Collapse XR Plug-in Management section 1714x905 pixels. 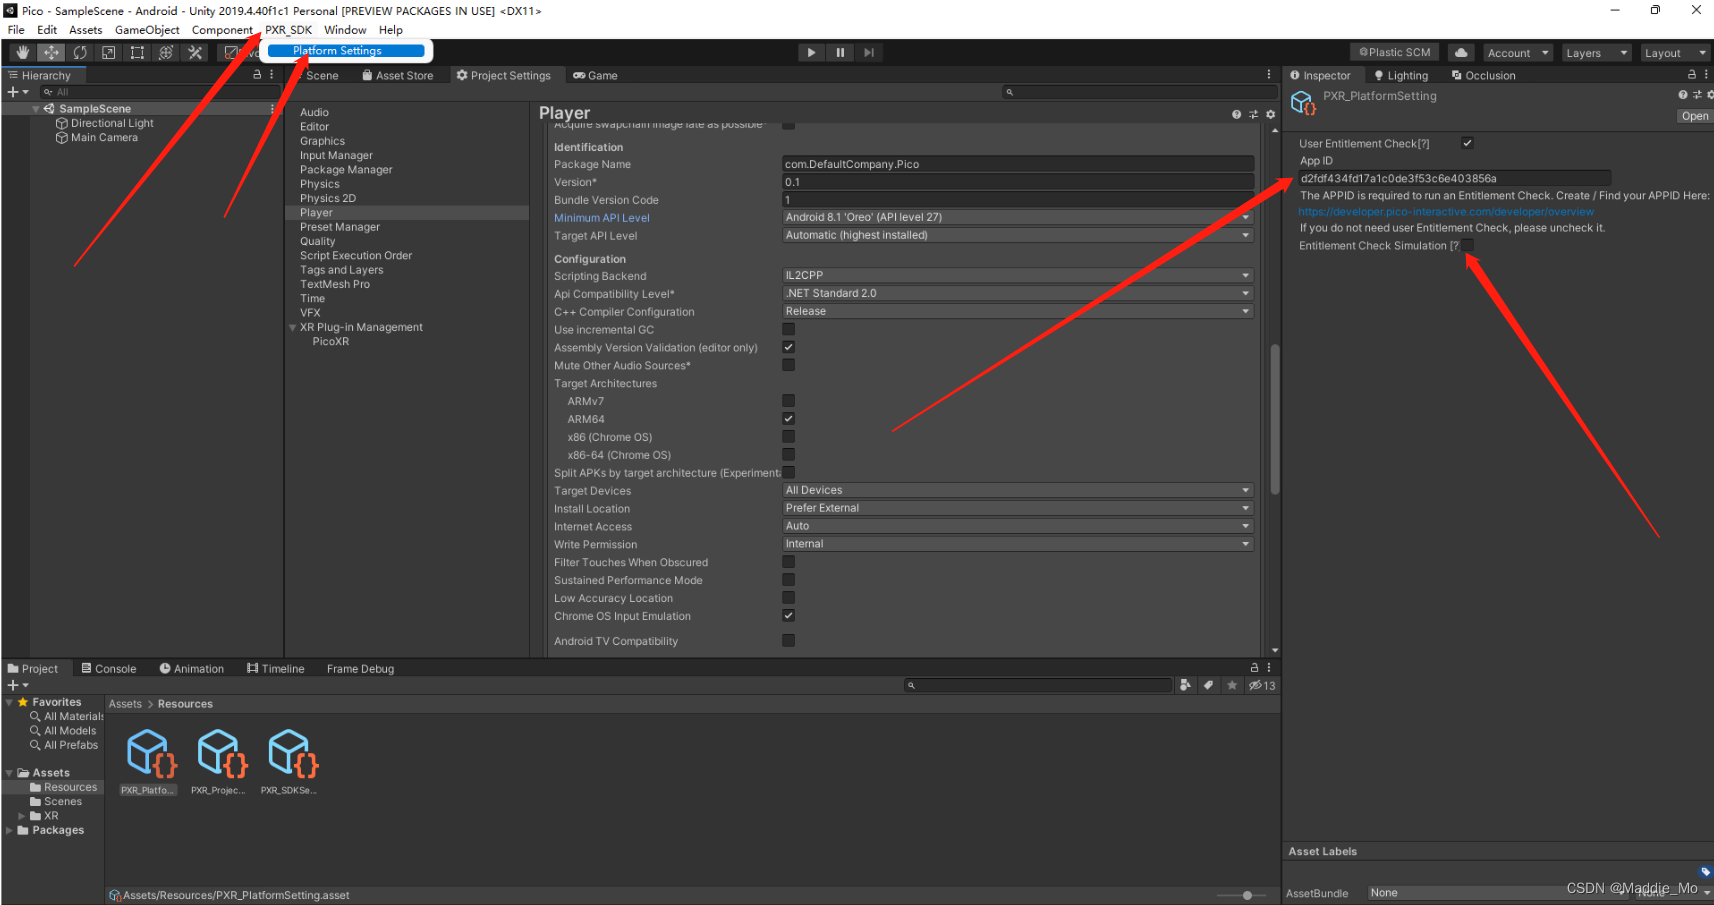(293, 327)
